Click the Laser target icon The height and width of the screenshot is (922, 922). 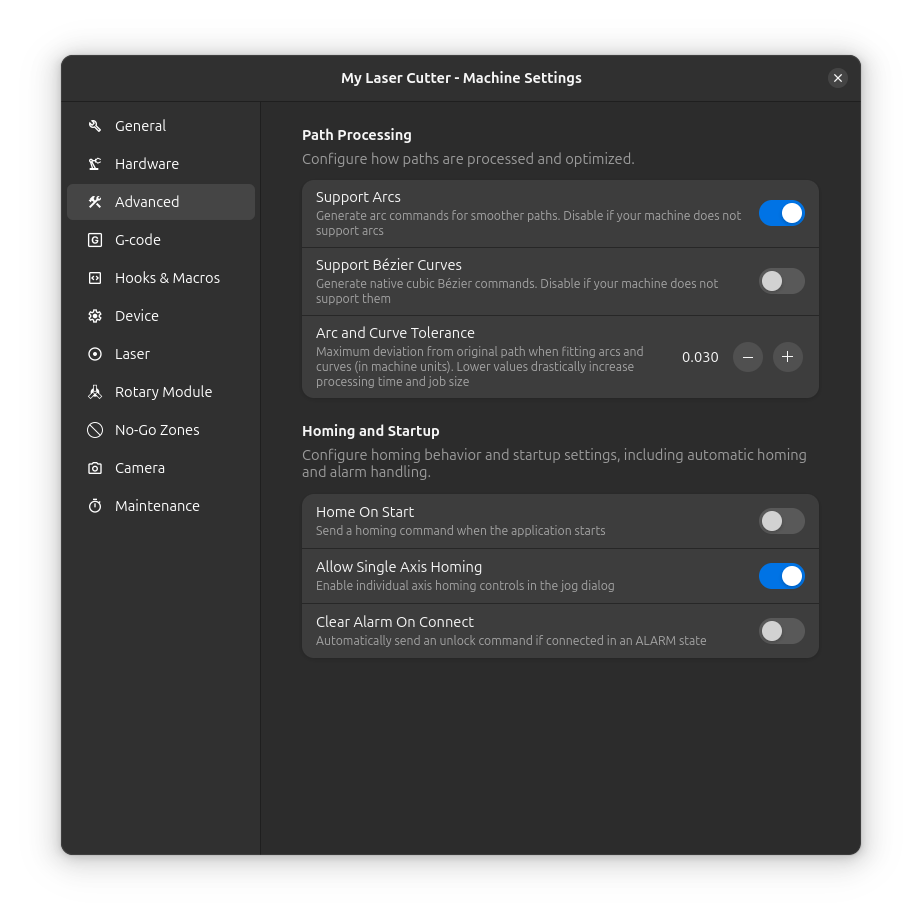coord(95,354)
